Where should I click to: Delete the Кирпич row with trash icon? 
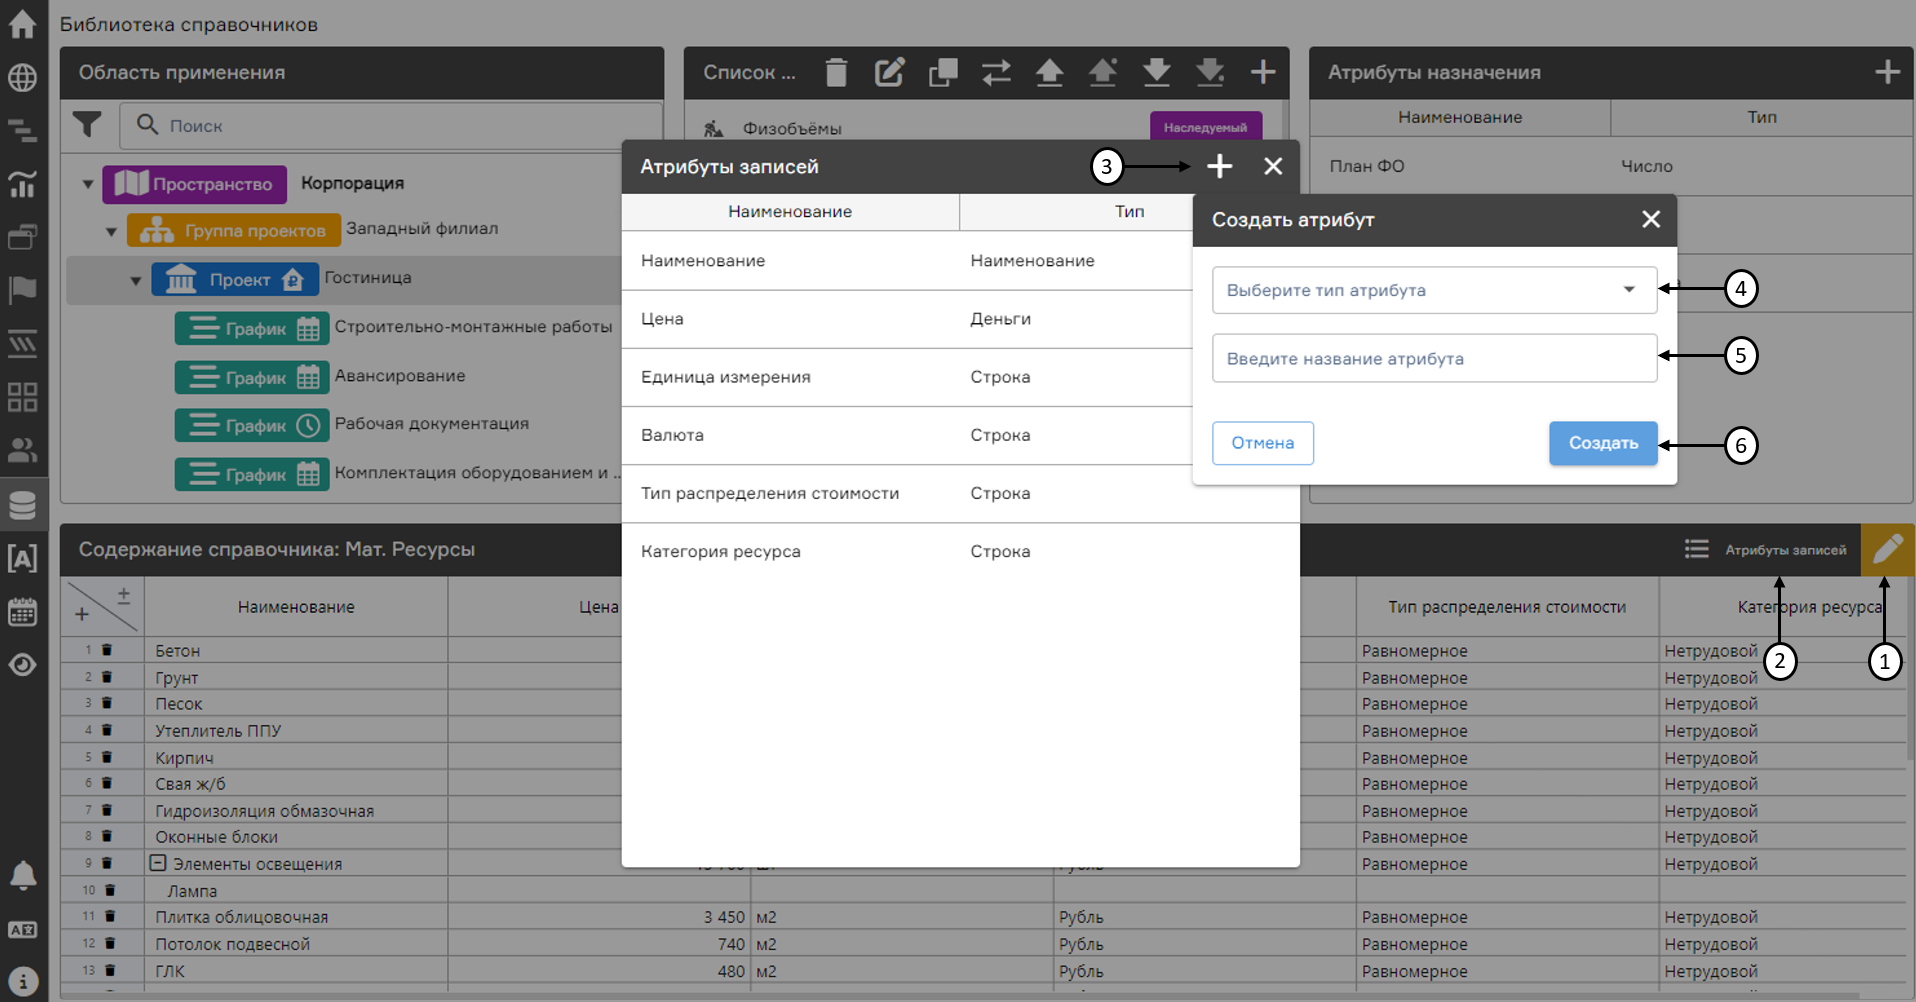tap(107, 757)
